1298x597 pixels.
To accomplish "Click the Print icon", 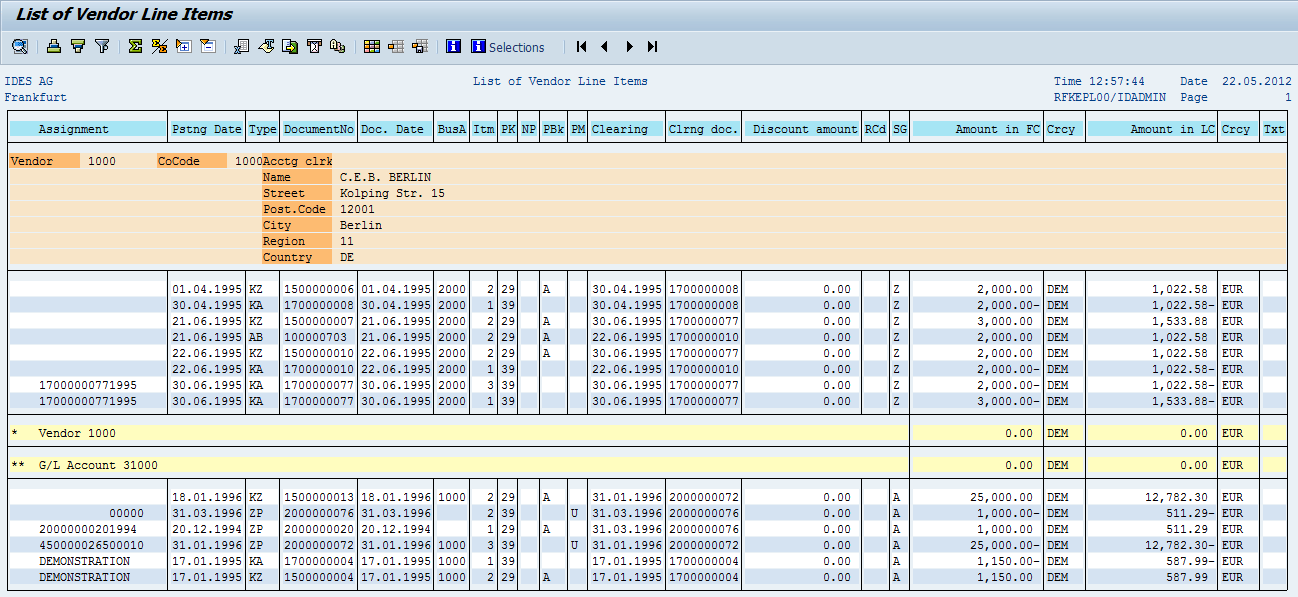I will pos(54,46).
